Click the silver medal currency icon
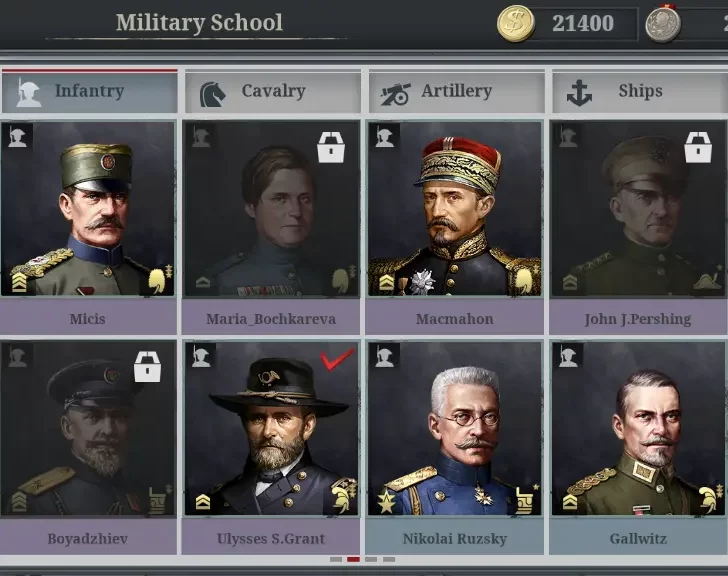 pos(663,23)
